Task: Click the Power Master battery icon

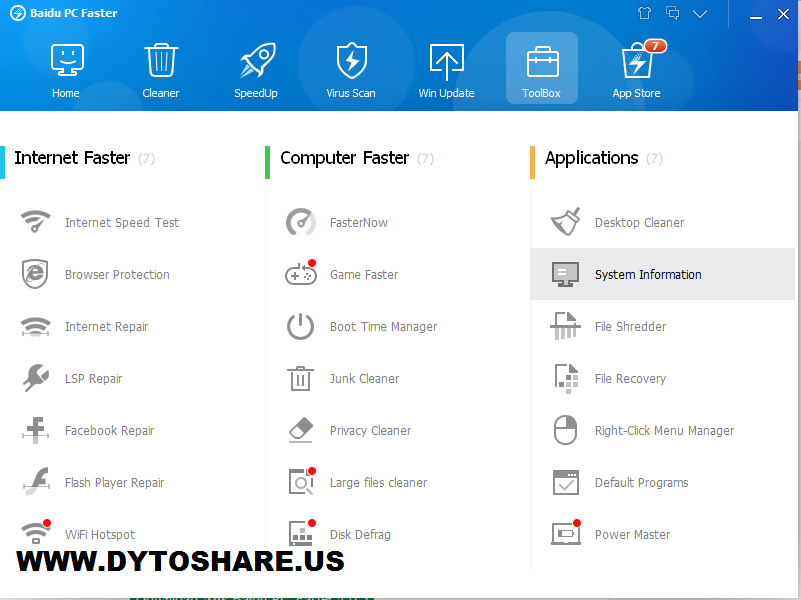Action: [567, 533]
